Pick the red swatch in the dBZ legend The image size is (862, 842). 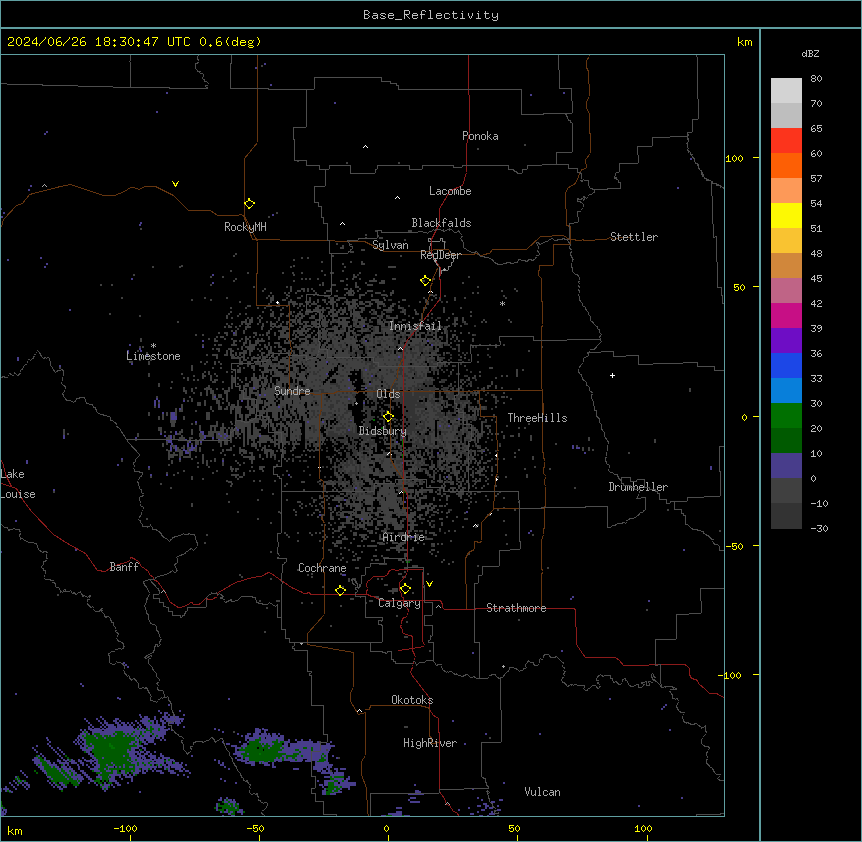click(x=786, y=140)
